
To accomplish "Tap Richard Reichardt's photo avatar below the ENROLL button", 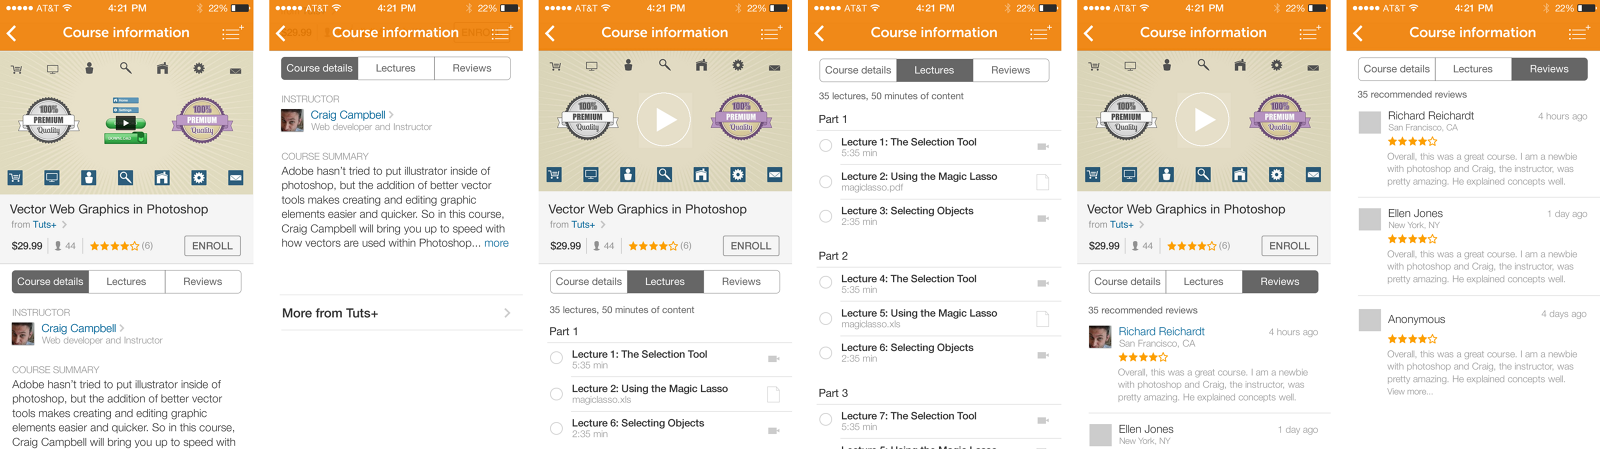I will [1100, 337].
